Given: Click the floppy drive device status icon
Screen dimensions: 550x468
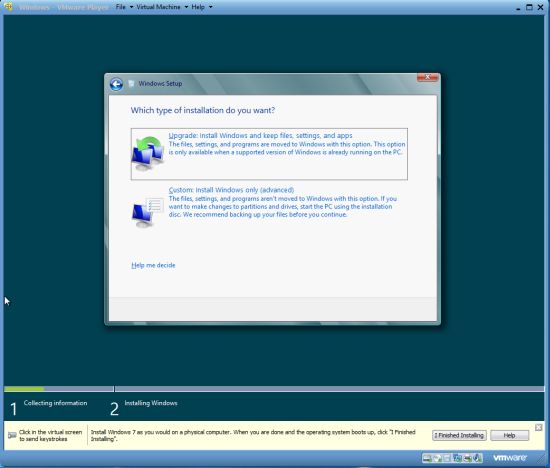Looking at the screenshot, I should click(446, 458).
